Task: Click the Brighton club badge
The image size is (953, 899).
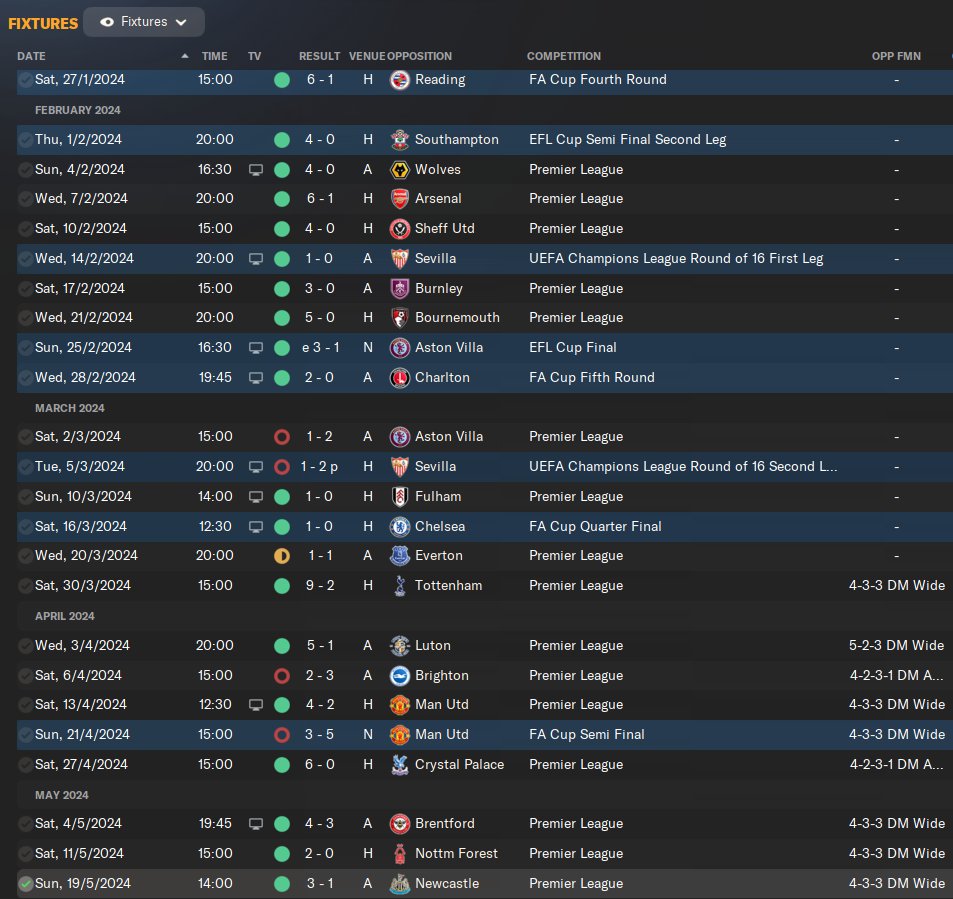Action: (x=399, y=675)
